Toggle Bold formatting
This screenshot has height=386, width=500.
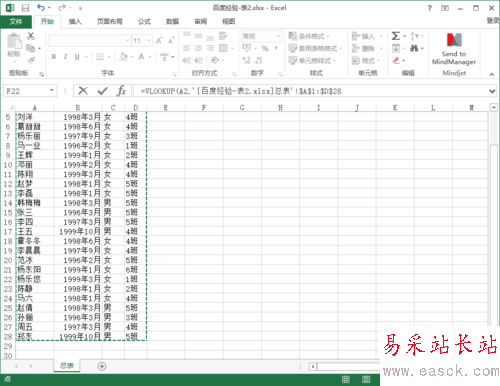pos(54,57)
